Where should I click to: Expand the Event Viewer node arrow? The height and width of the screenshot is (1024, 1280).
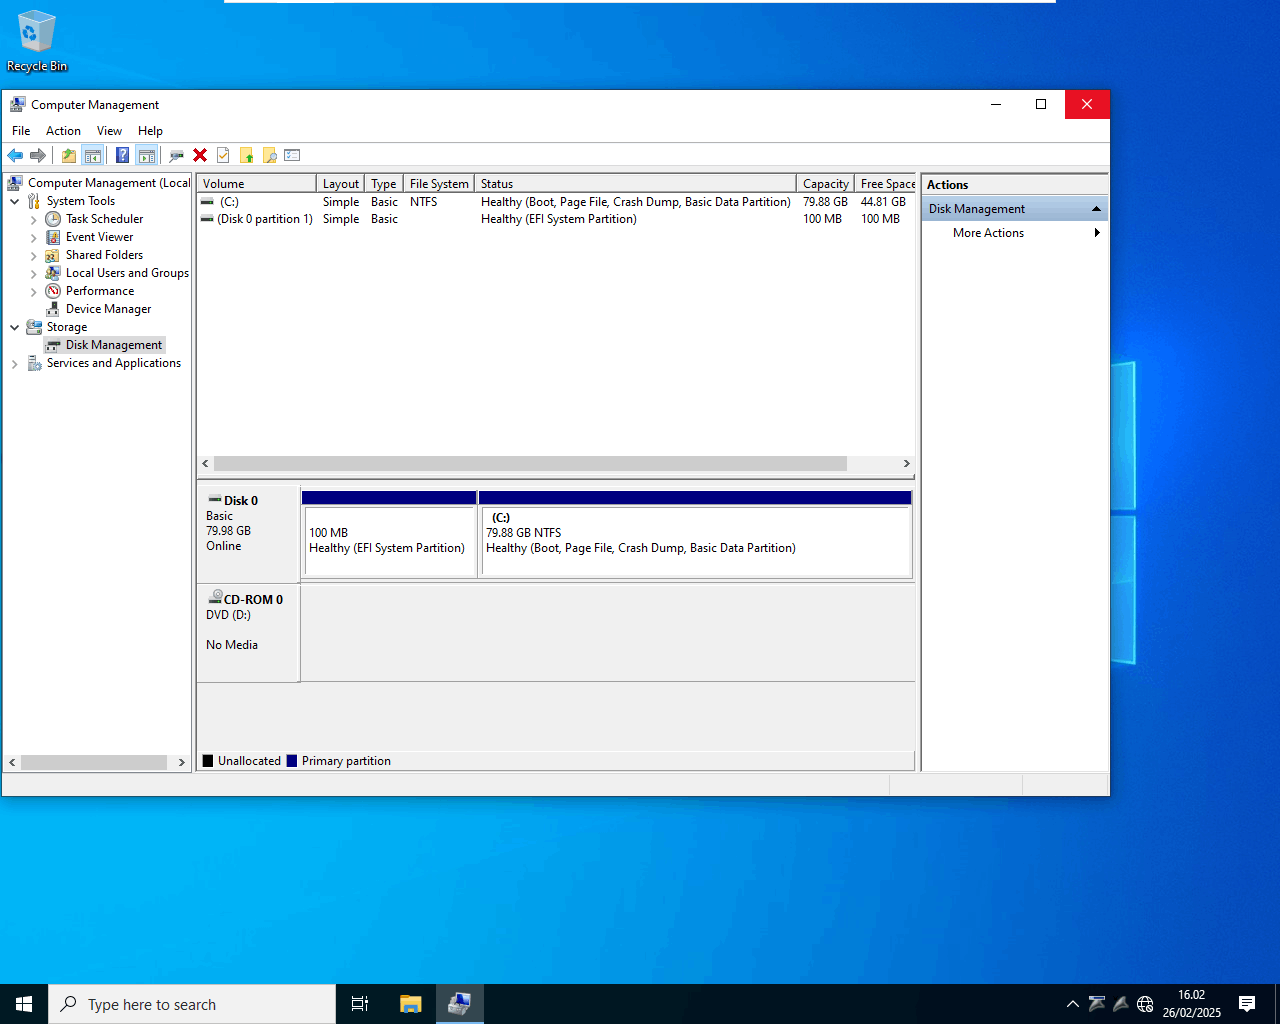pos(34,237)
